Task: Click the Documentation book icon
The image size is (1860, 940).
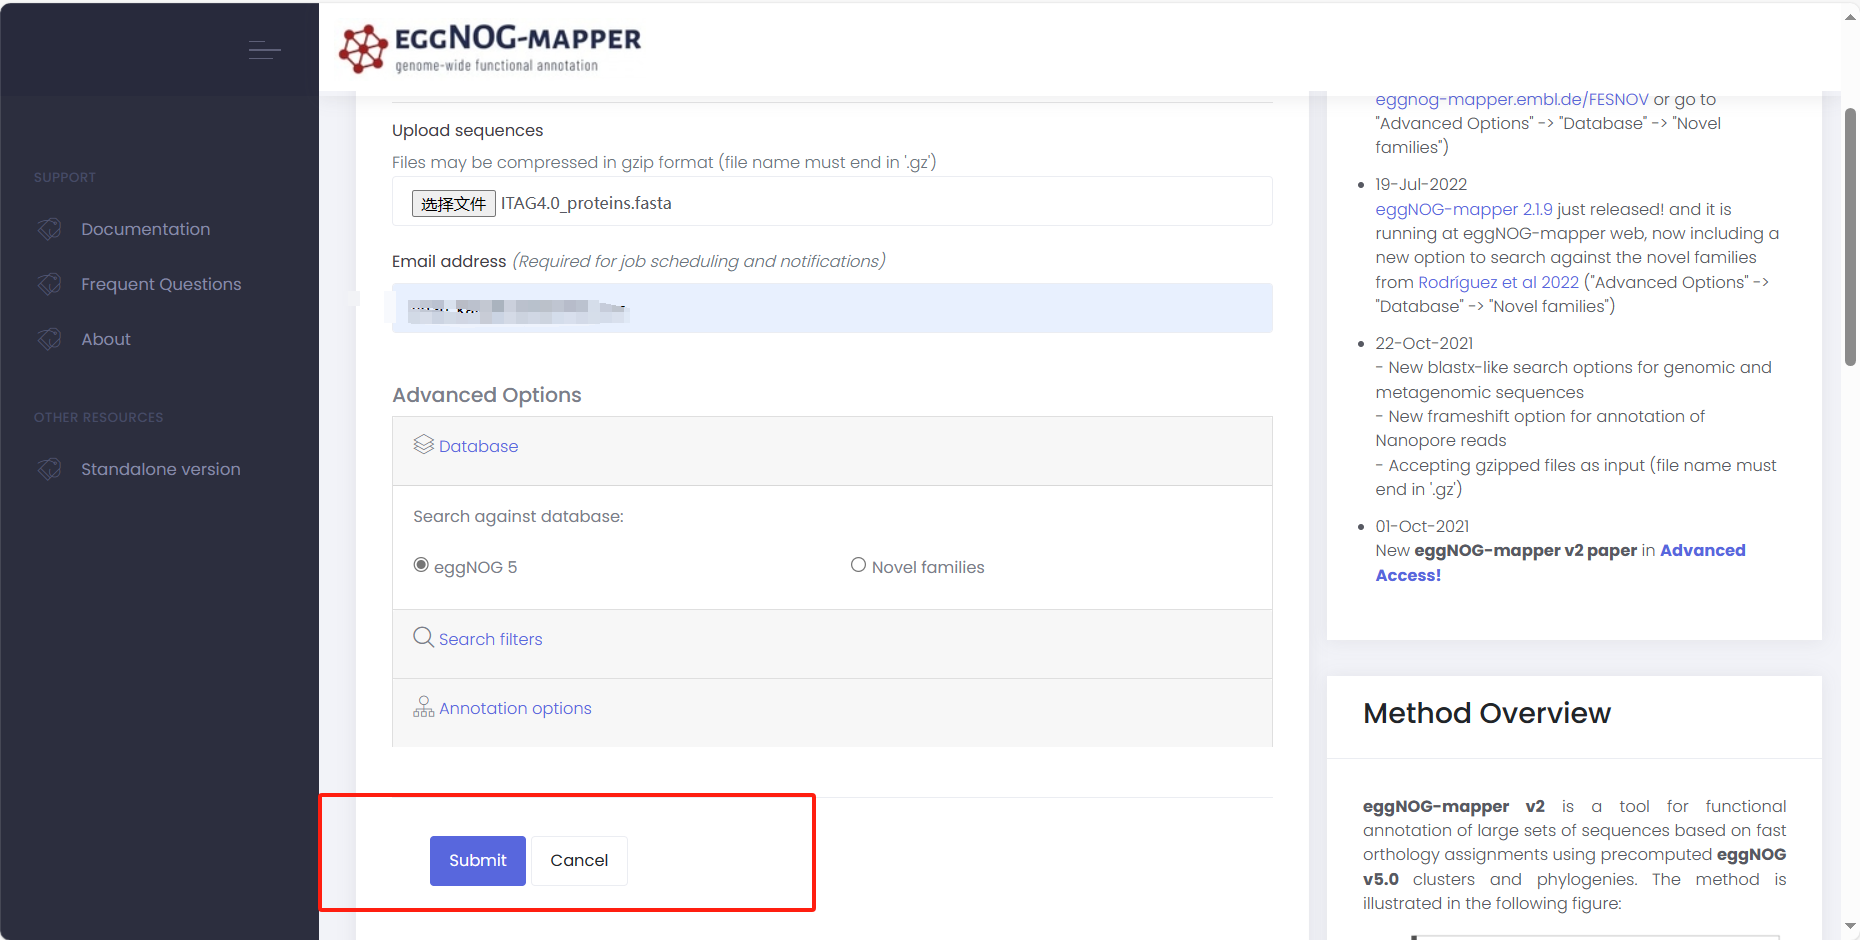Action: tap(49, 228)
